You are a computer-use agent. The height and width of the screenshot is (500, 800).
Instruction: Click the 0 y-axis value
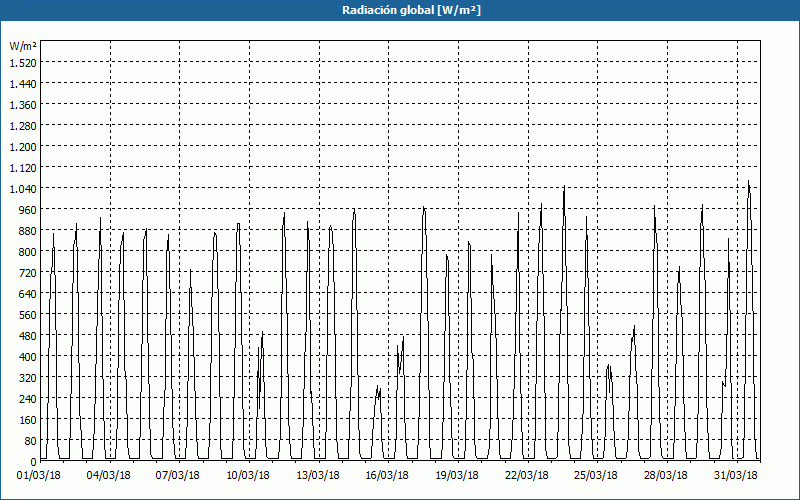point(34,462)
